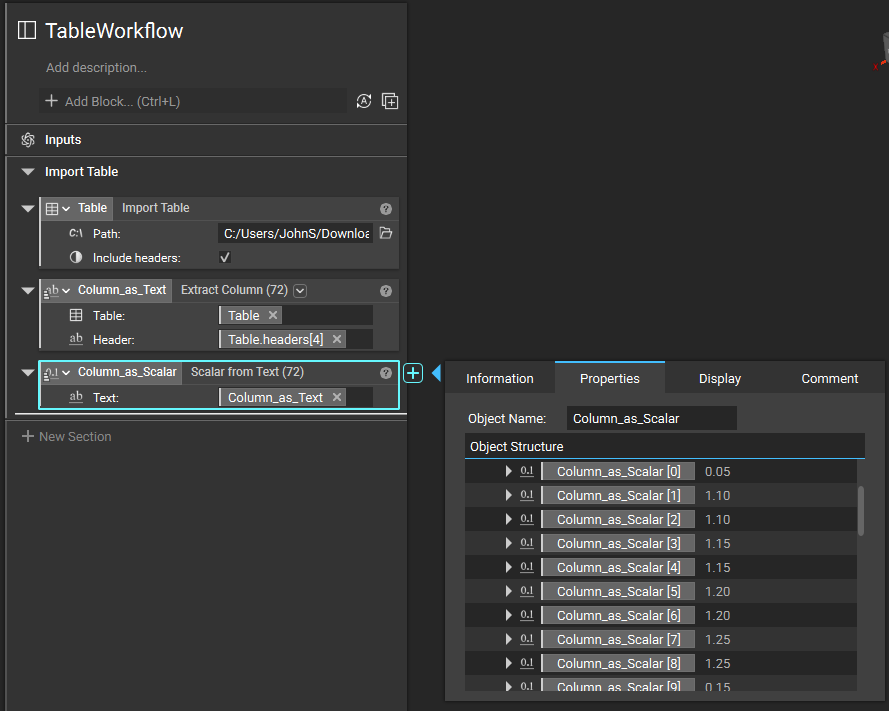Click the TableWorkflow panel layout icon
Viewport: 889px width, 711px height.
click(x=27, y=30)
